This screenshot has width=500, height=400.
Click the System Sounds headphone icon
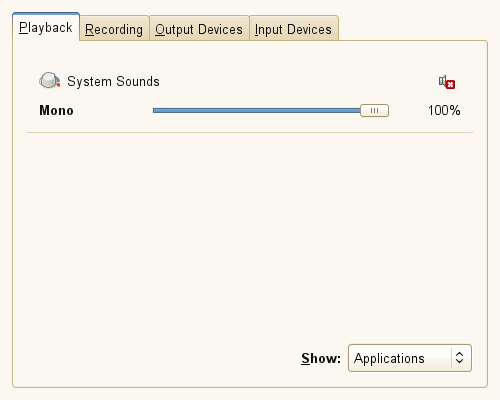(49, 81)
